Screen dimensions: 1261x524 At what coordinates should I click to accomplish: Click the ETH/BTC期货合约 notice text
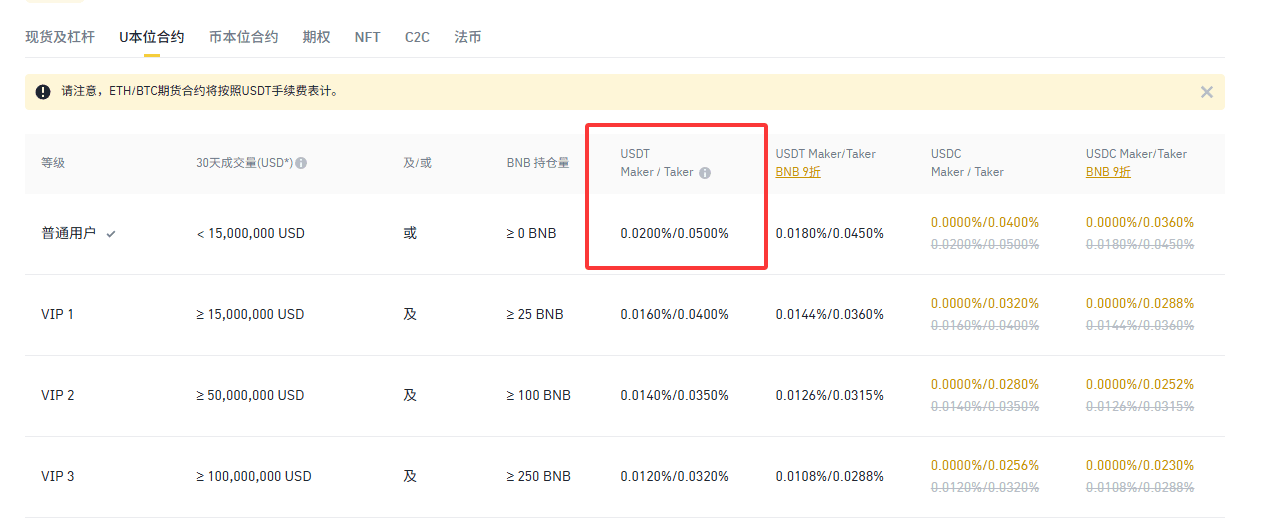click(200, 91)
